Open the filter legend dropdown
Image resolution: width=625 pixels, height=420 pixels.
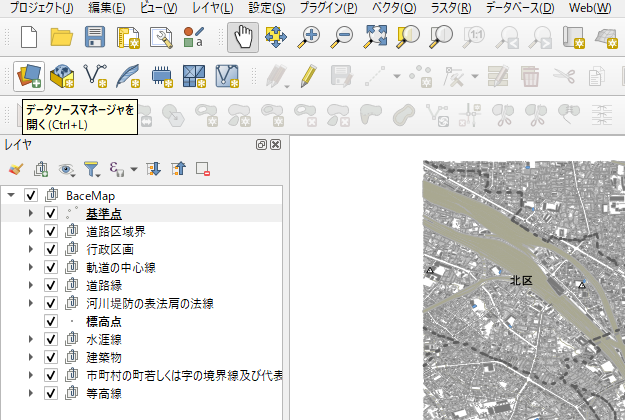coord(92,169)
